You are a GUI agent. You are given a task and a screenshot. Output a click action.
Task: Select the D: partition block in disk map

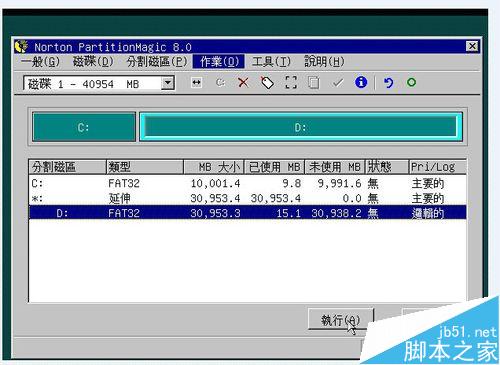click(x=301, y=127)
